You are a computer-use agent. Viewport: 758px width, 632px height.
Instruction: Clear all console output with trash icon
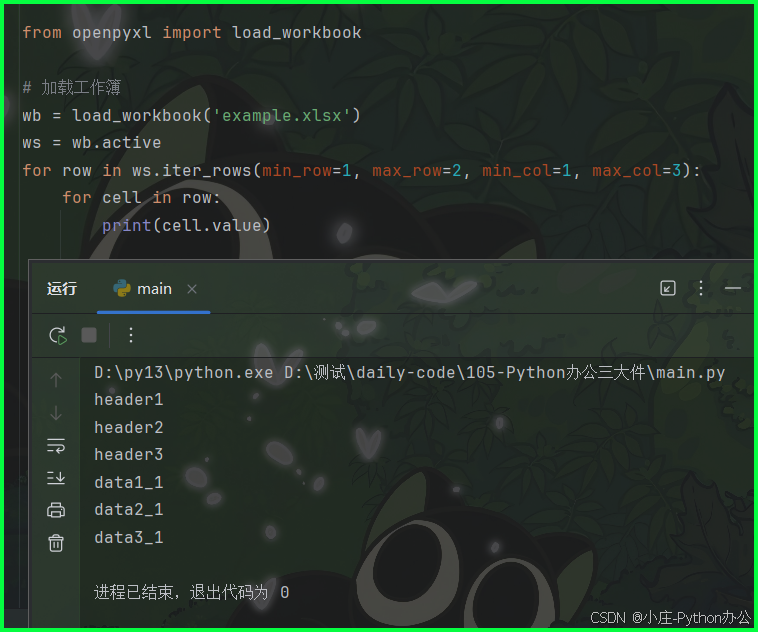[56, 543]
